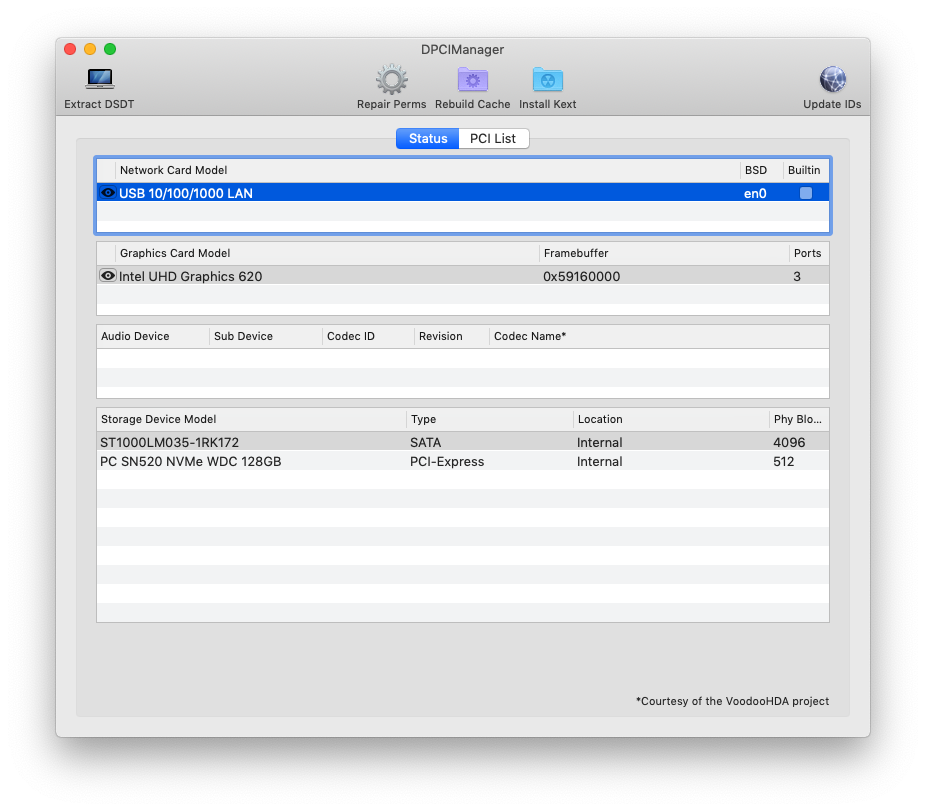
Task: Click the Location column header
Action: pos(671,419)
